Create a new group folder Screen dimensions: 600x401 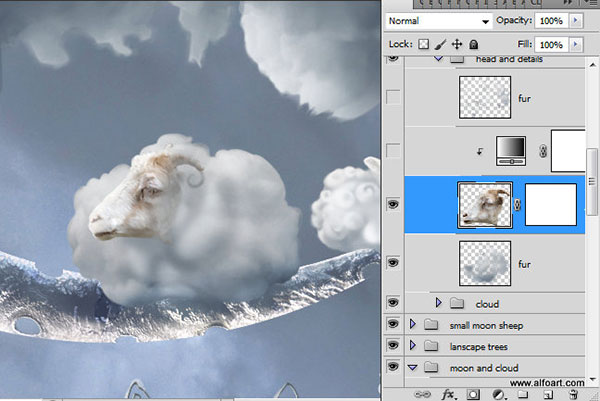[523, 394]
